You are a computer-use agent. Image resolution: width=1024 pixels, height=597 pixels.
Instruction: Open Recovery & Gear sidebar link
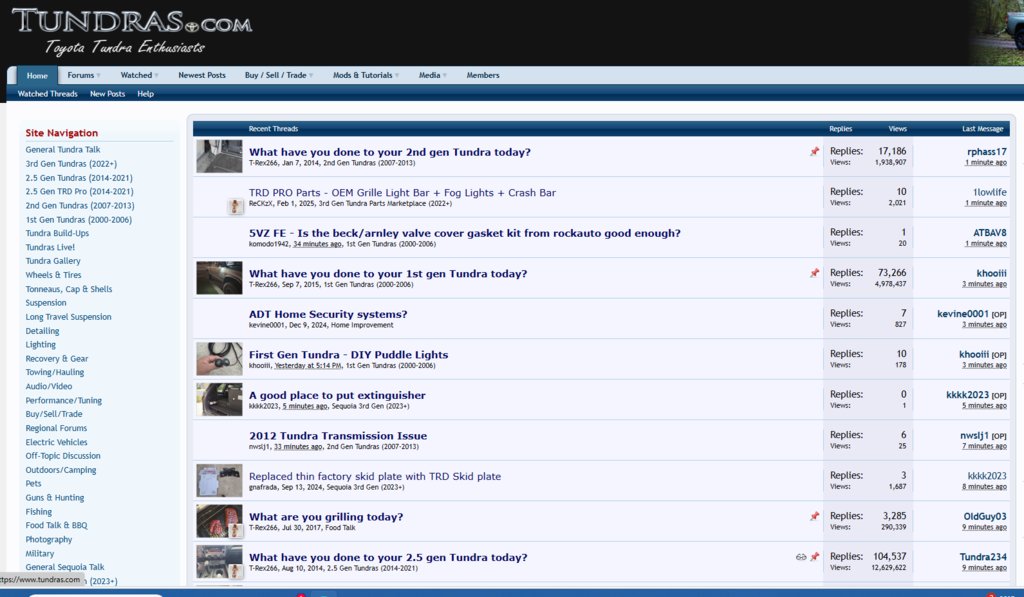coord(57,359)
